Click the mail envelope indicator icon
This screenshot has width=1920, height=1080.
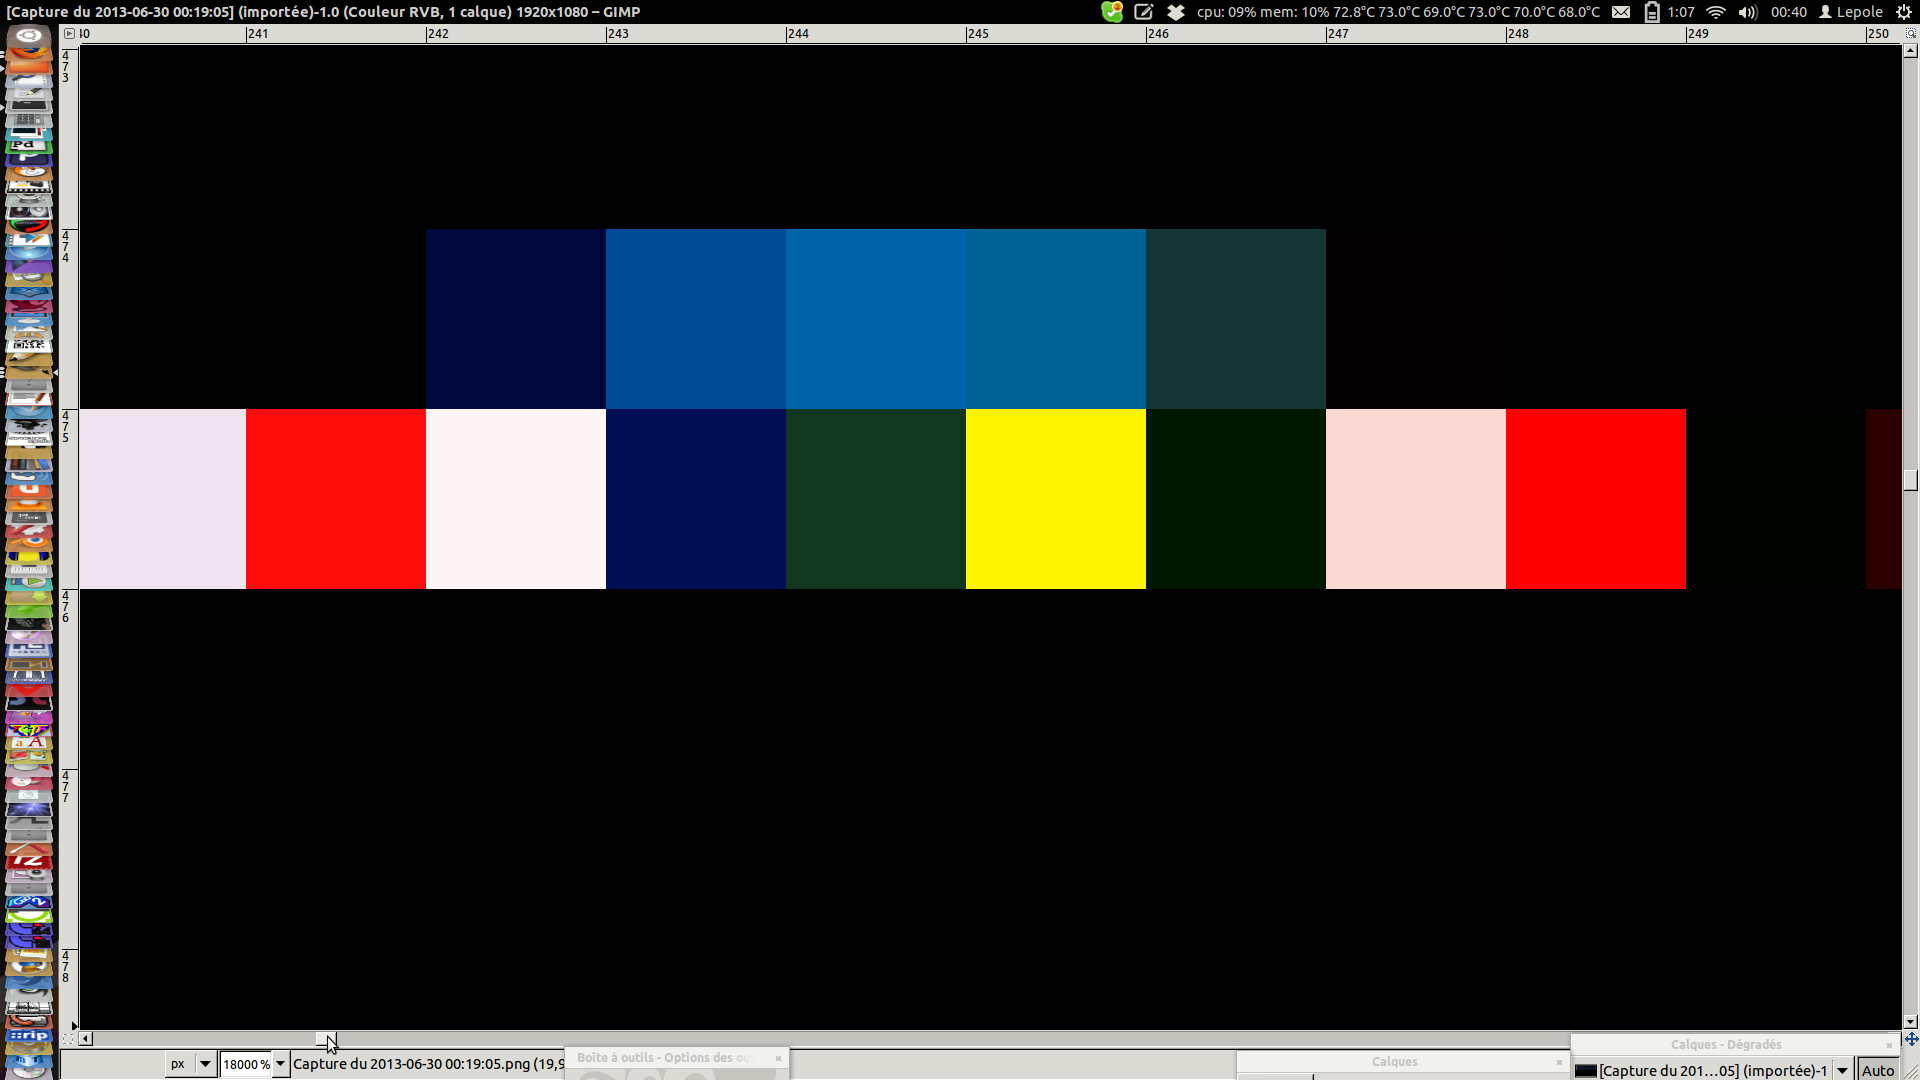[x=1621, y=12]
